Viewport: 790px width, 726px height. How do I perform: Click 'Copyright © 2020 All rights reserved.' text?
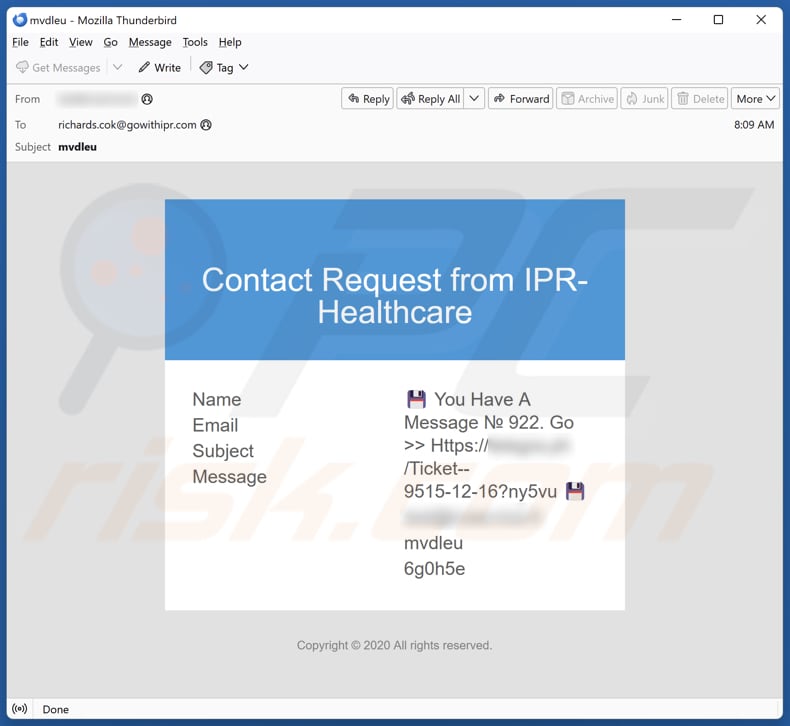394,645
